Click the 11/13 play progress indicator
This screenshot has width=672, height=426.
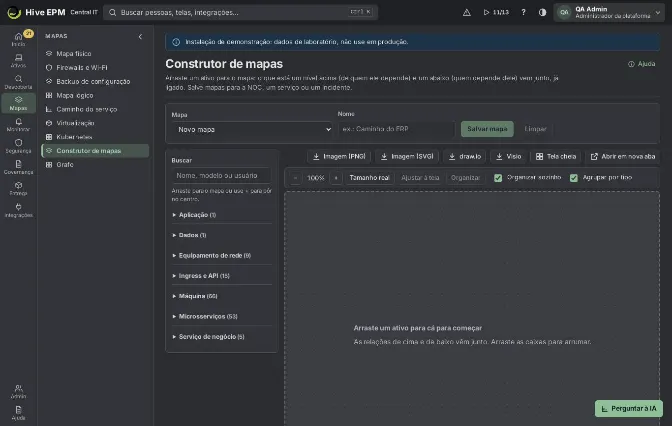pos(496,12)
